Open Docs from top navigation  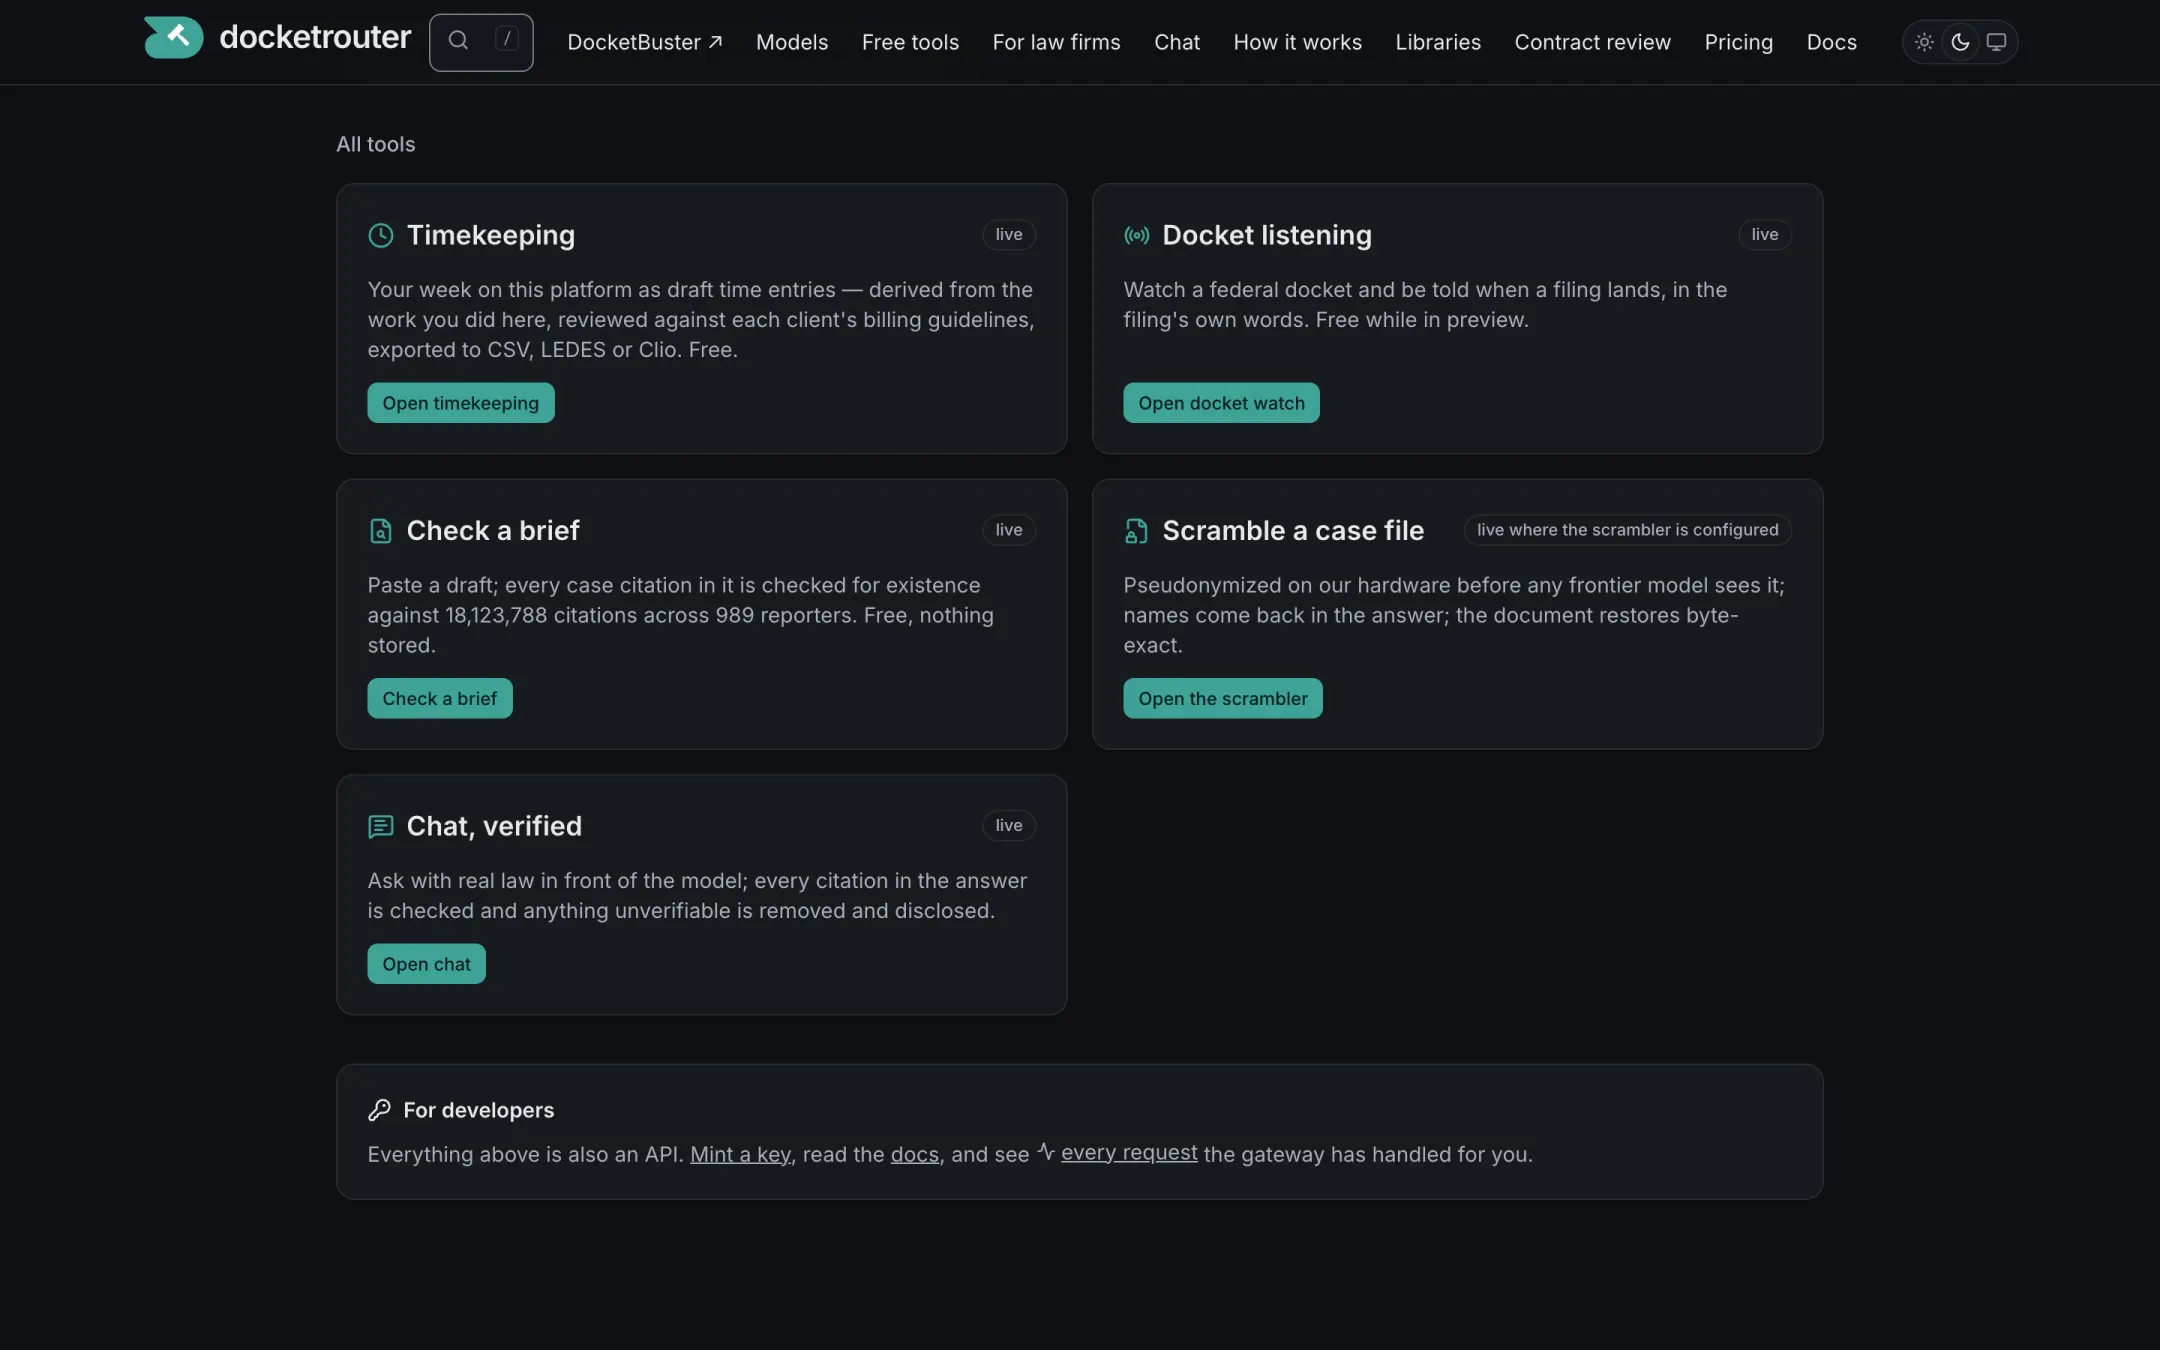1831,42
